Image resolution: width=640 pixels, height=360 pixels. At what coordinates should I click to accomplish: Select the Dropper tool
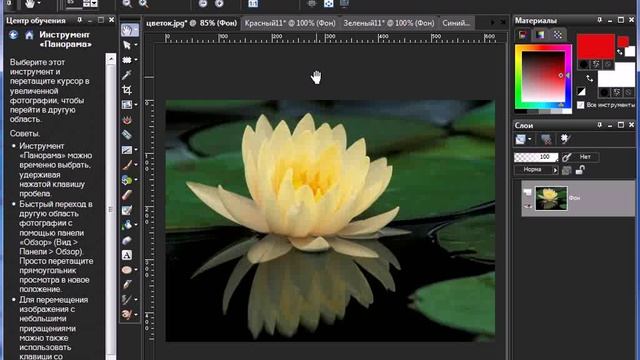point(127,75)
